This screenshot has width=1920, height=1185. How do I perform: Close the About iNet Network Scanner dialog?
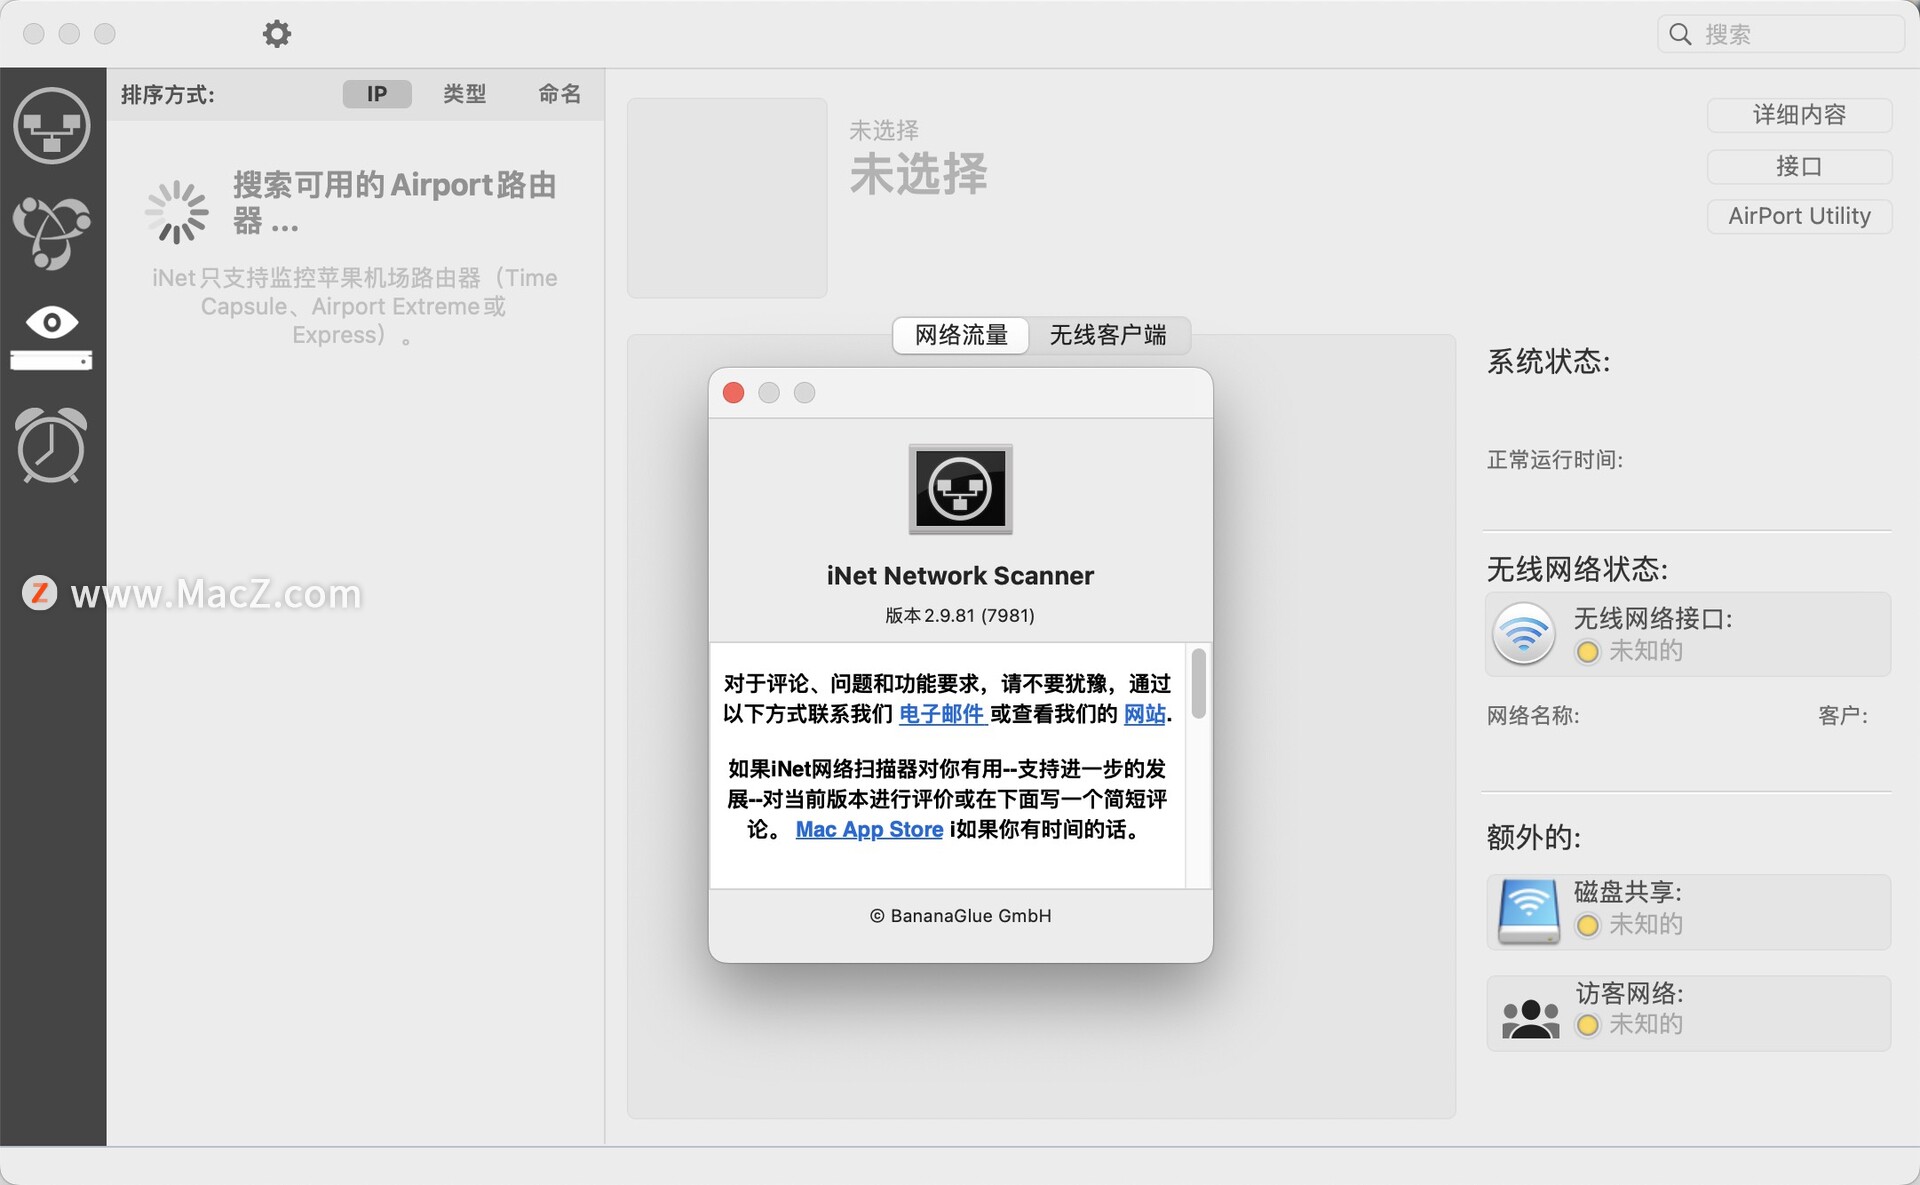[x=733, y=393]
